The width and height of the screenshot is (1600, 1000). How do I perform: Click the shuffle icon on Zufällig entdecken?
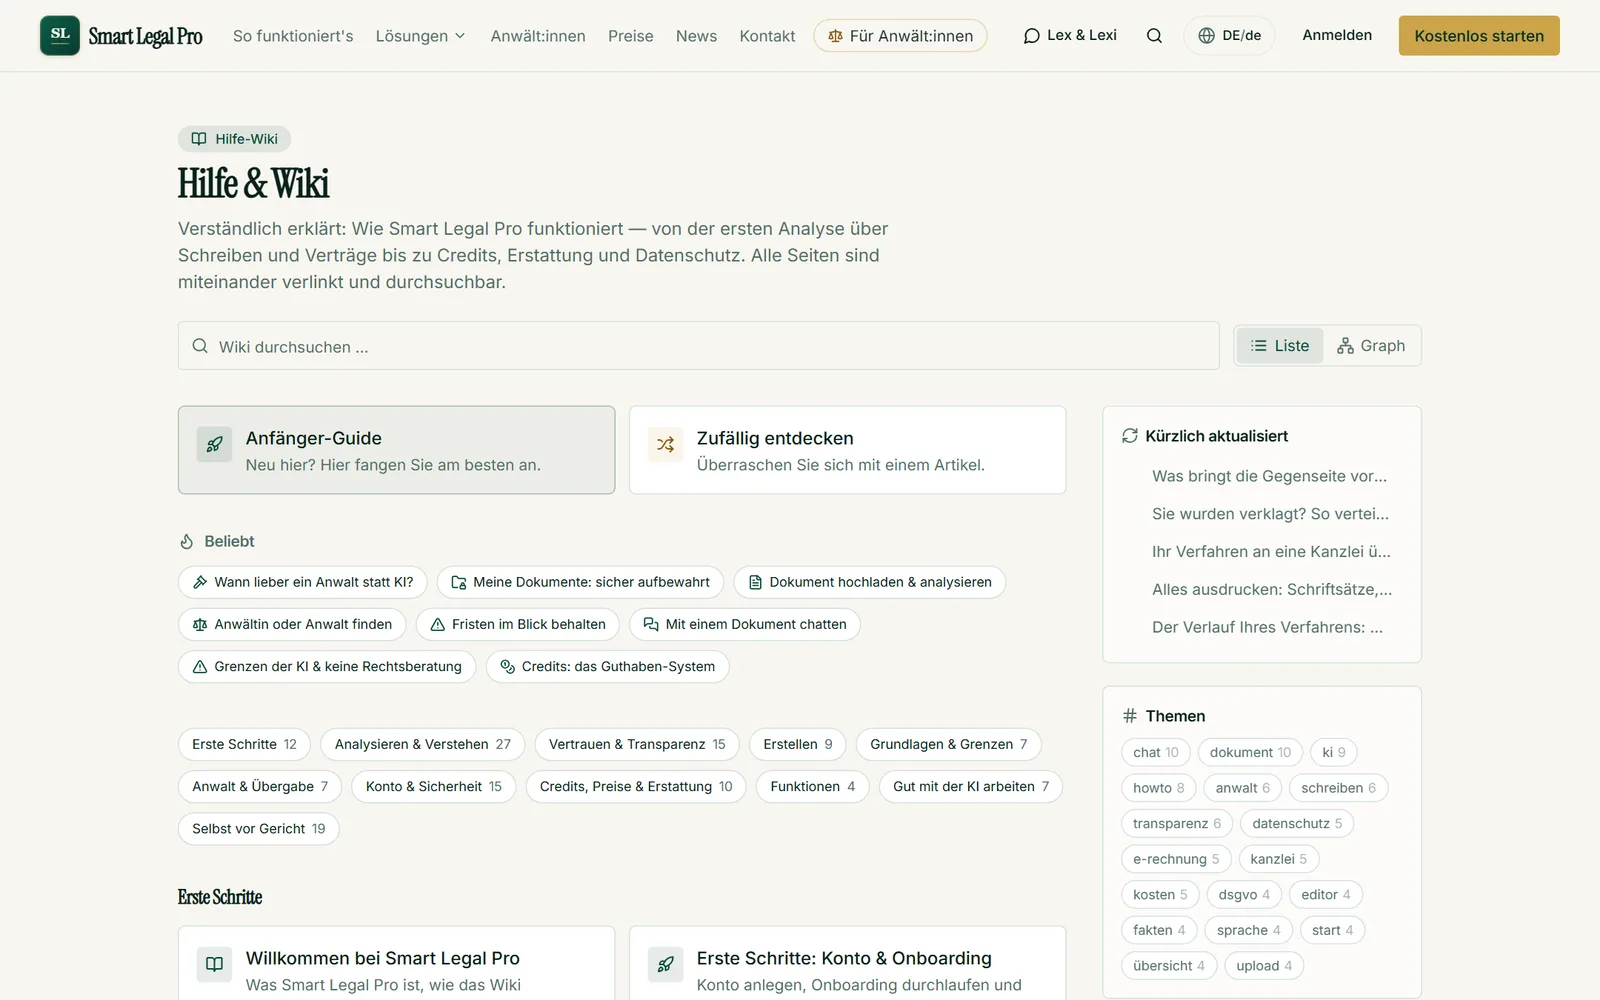click(x=665, y=445)
